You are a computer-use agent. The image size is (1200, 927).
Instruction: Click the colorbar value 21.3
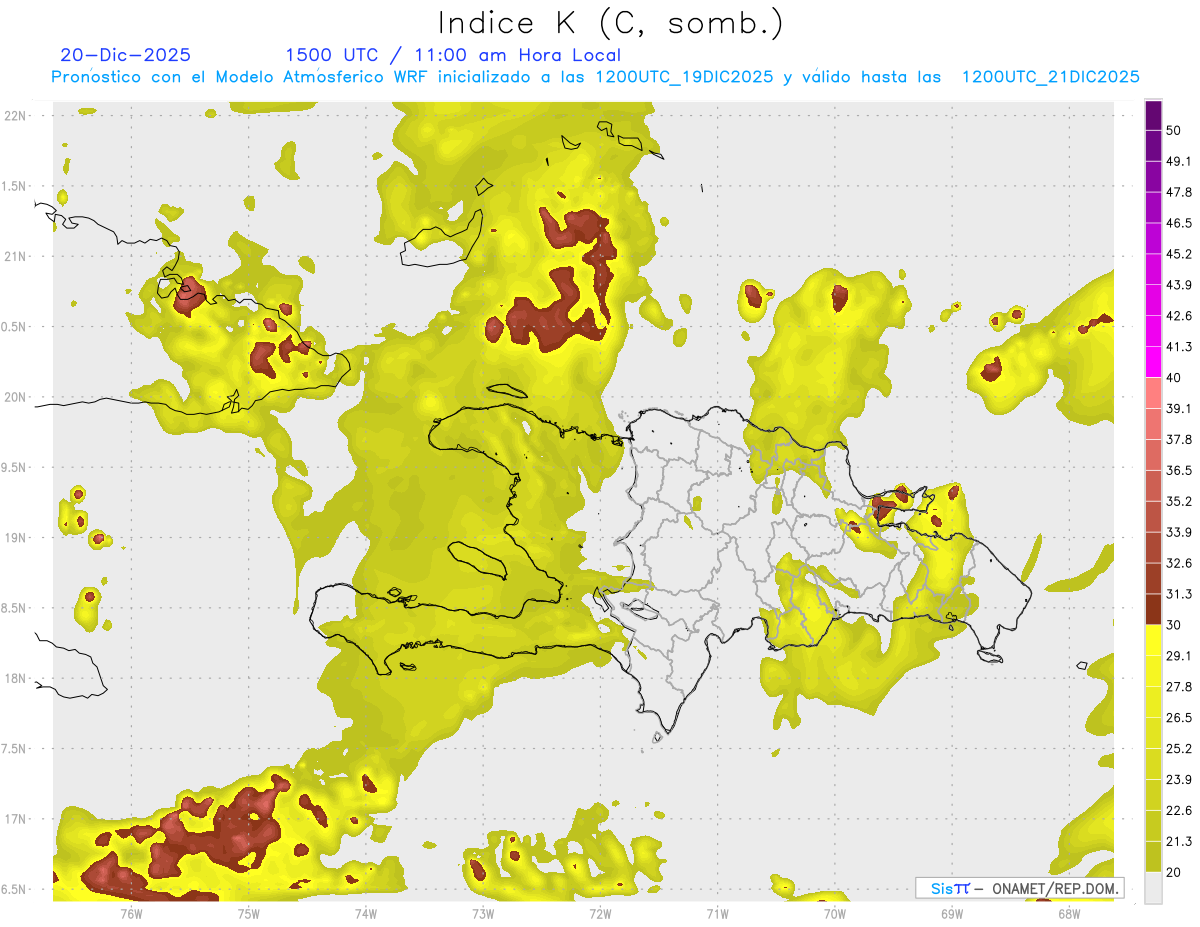tap(1179, 842)
